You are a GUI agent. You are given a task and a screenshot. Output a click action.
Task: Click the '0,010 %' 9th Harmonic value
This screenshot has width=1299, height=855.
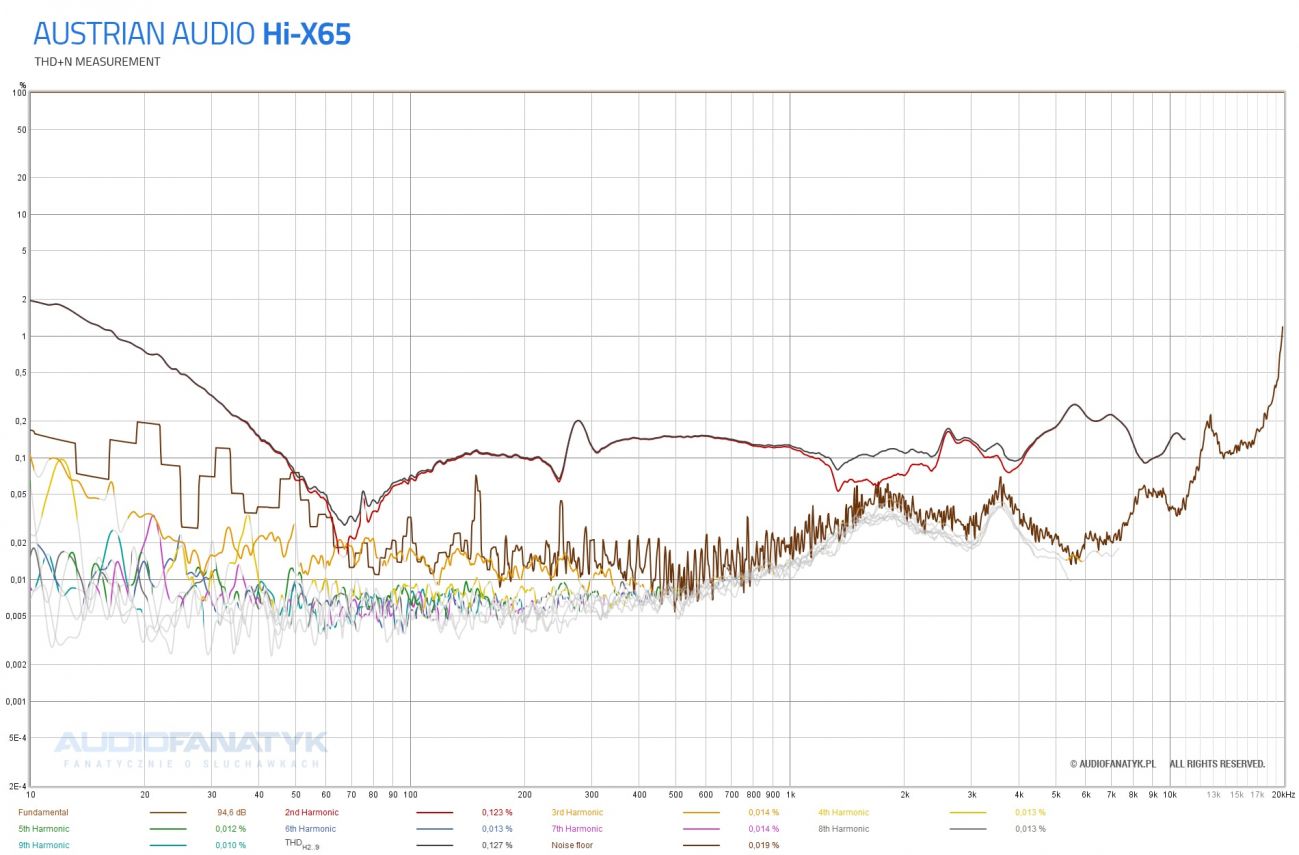(x=231, y=845)
